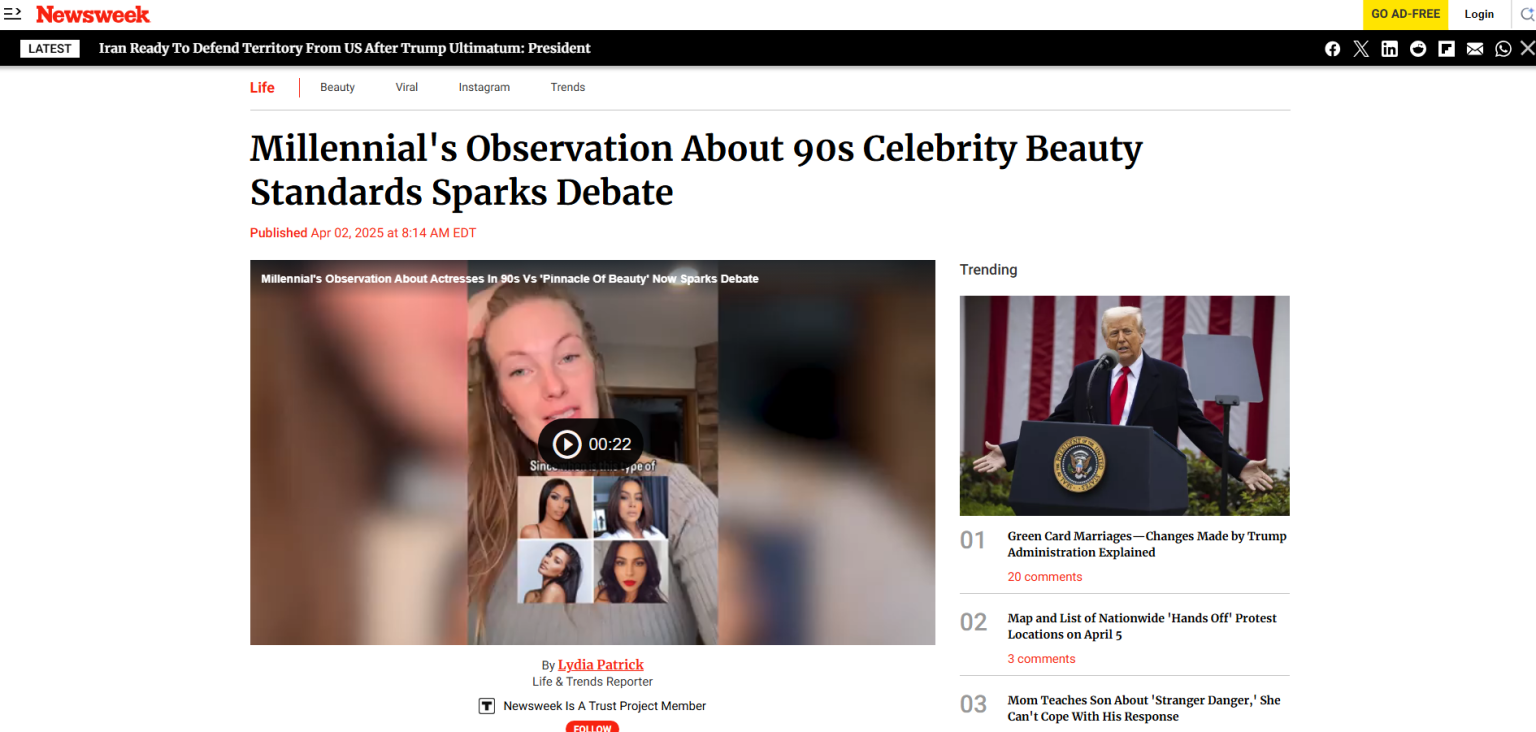Share article via X icon

[1361, 49]
